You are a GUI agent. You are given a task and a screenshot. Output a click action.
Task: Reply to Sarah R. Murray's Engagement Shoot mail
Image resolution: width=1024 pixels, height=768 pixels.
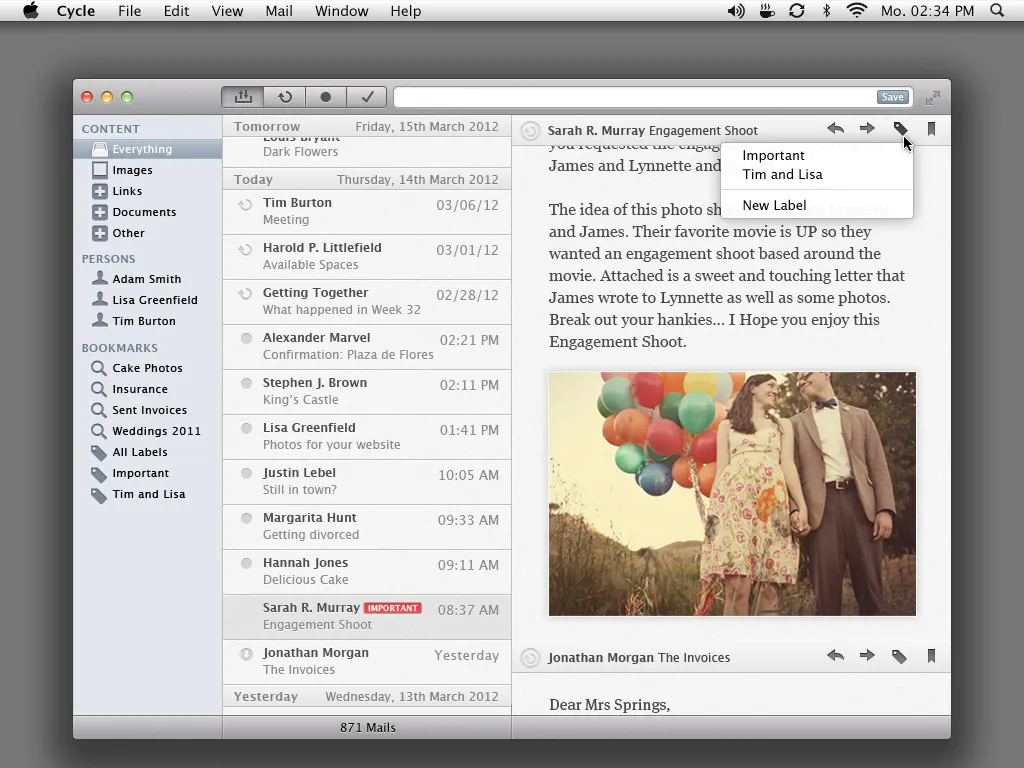click(x=835, y=129)
